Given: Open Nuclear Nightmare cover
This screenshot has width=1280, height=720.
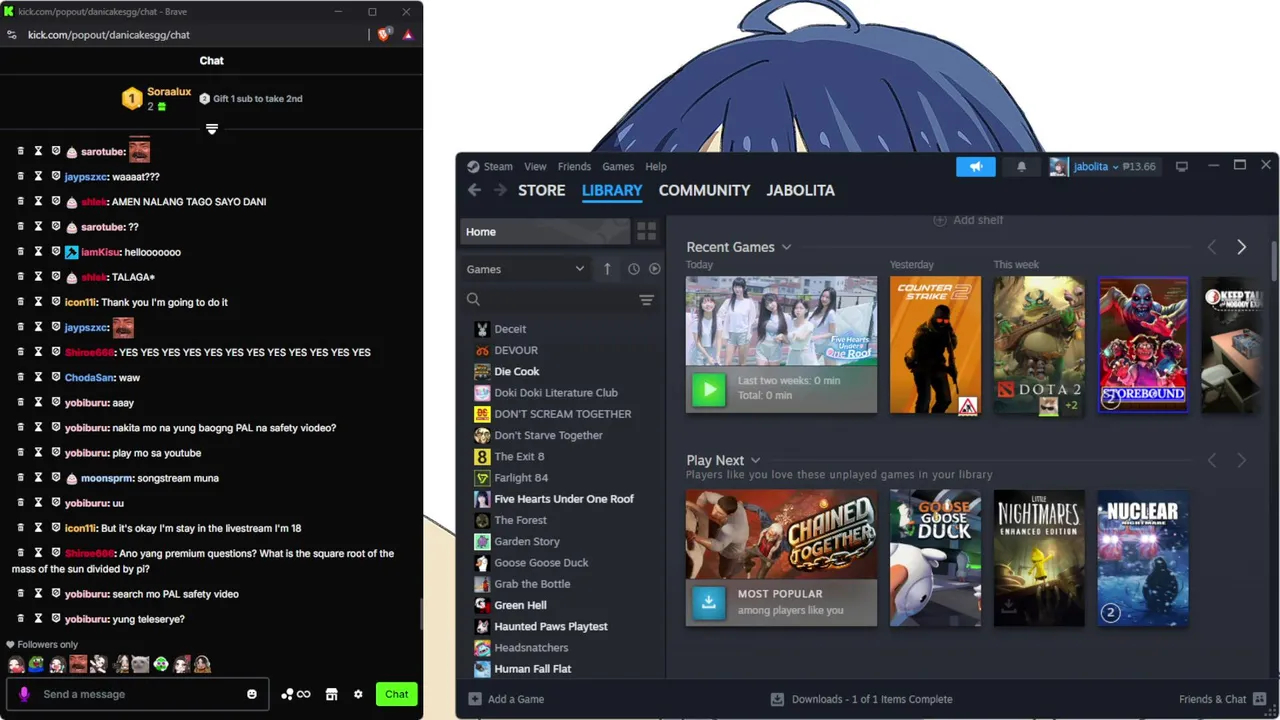Looking at the screenshot, I should point(1143,558).
